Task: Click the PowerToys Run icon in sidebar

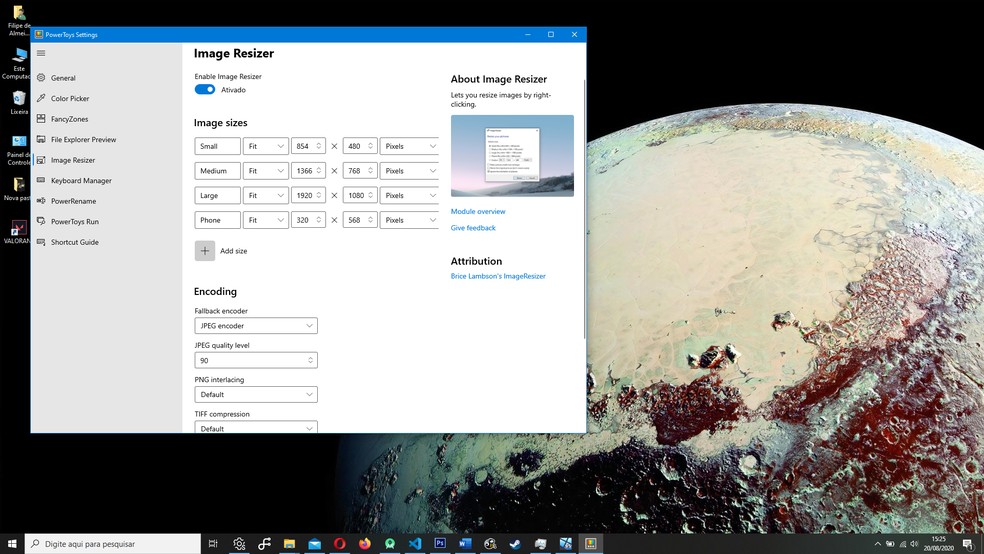Action: (x=41, y=222)
